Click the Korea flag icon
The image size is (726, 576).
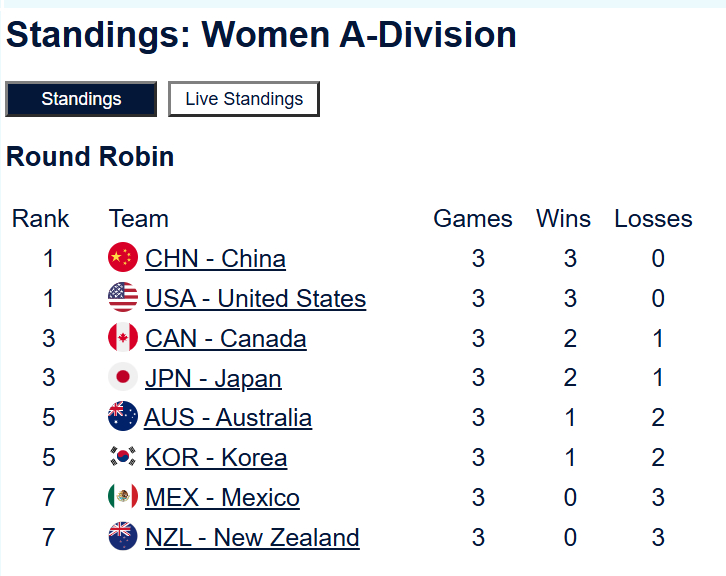click(x=122, y=457)
